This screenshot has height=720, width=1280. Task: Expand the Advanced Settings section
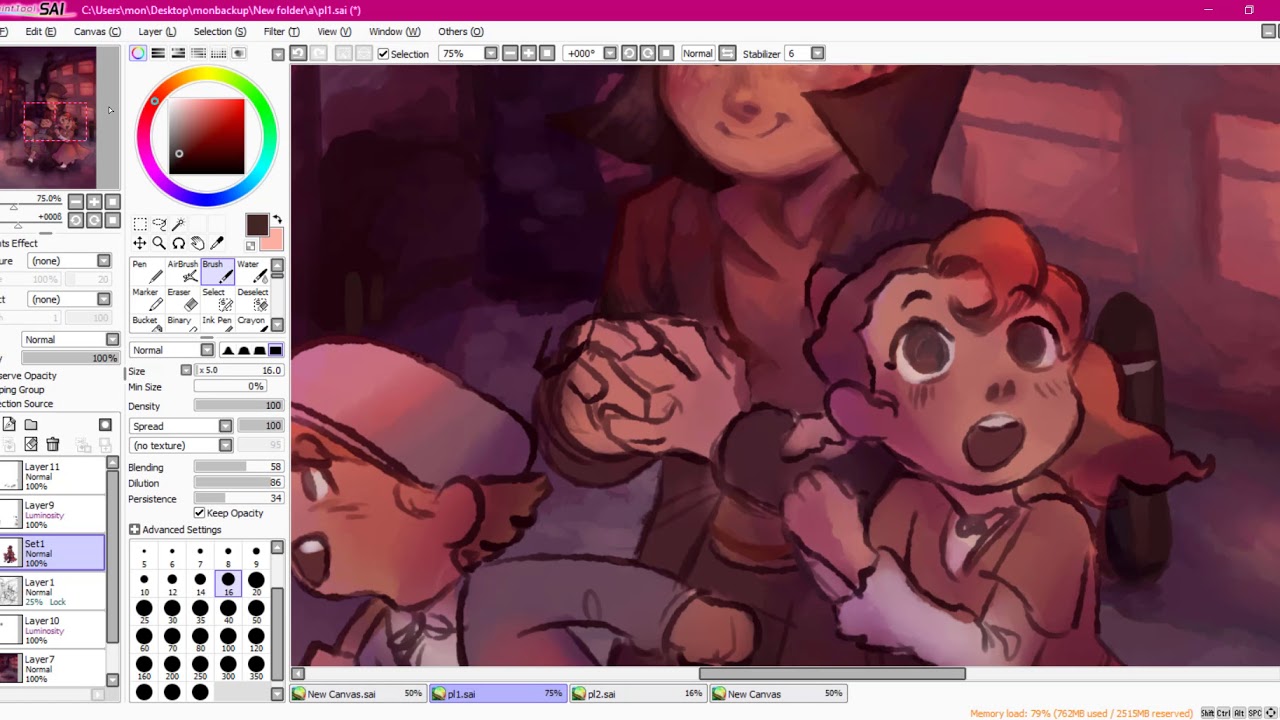pyautogui.click(x=175, y=530)
